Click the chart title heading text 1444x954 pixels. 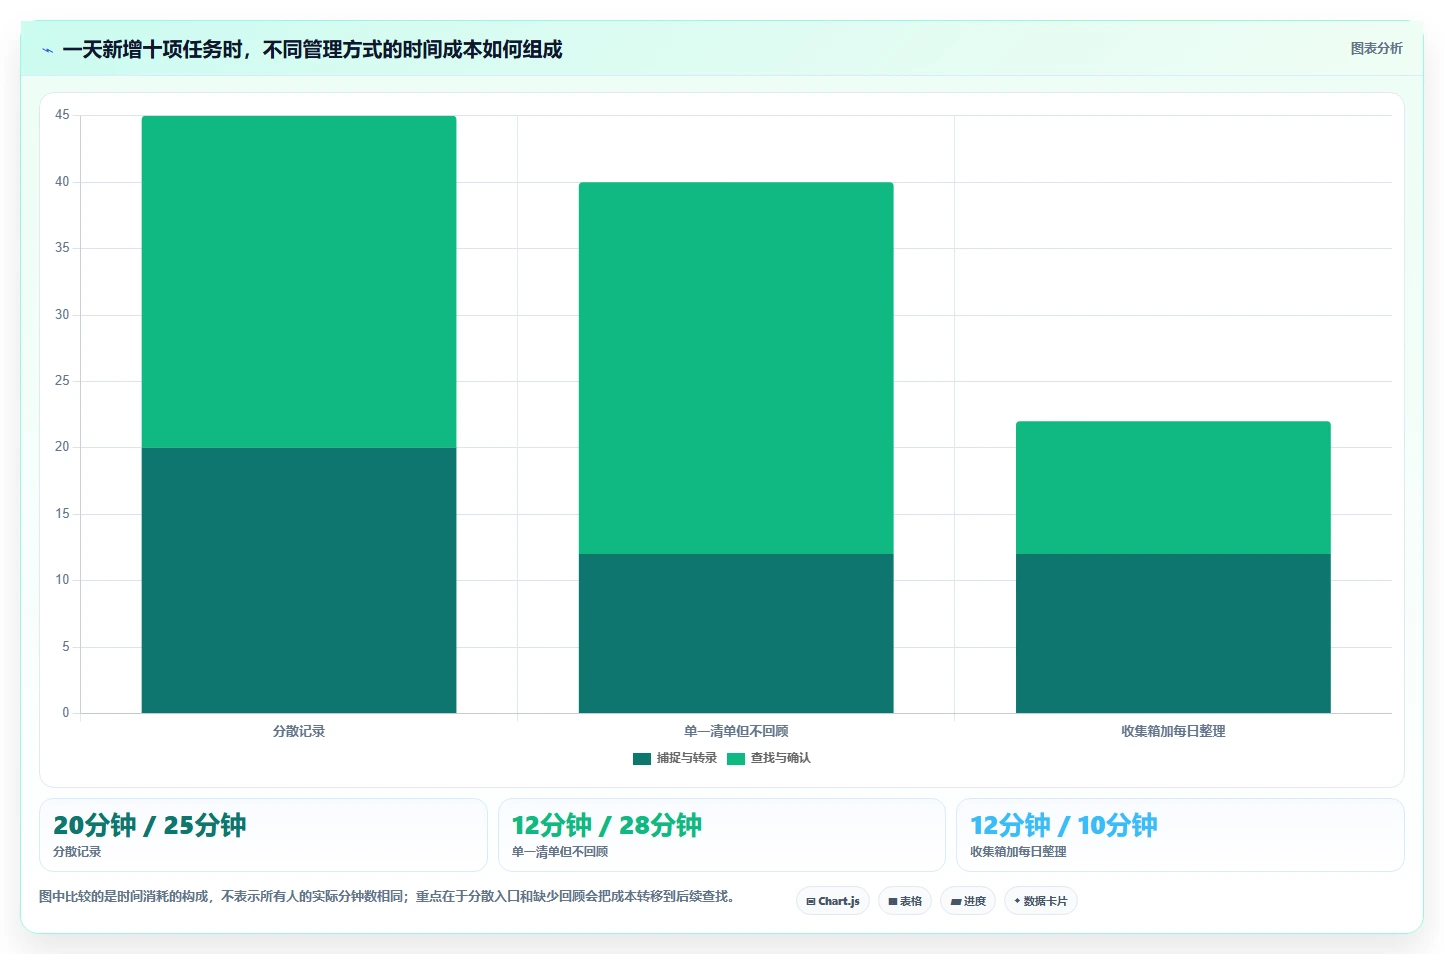point(312,49)
